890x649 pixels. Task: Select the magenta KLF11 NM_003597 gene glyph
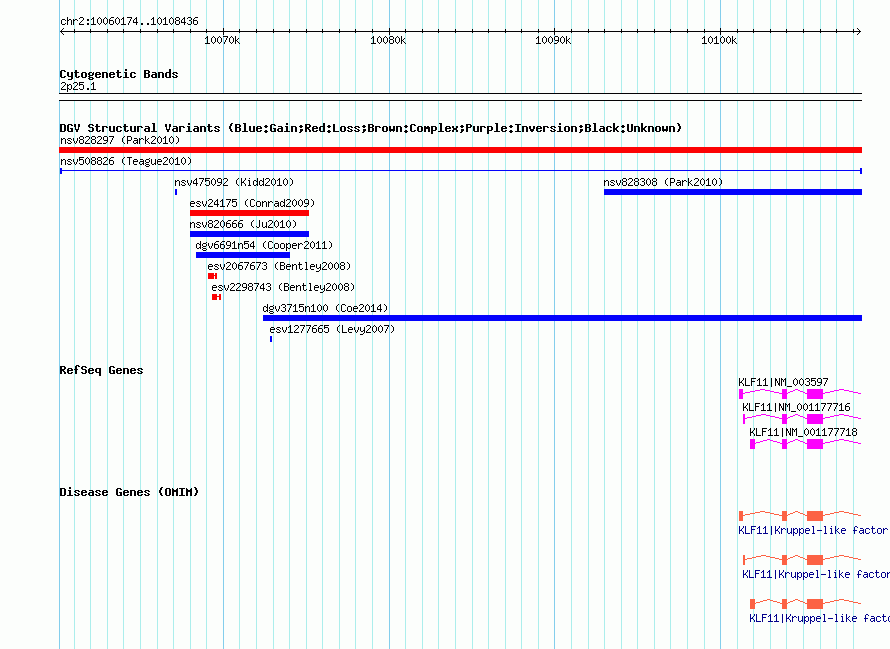pyautogui.click(x=800, y=393)
